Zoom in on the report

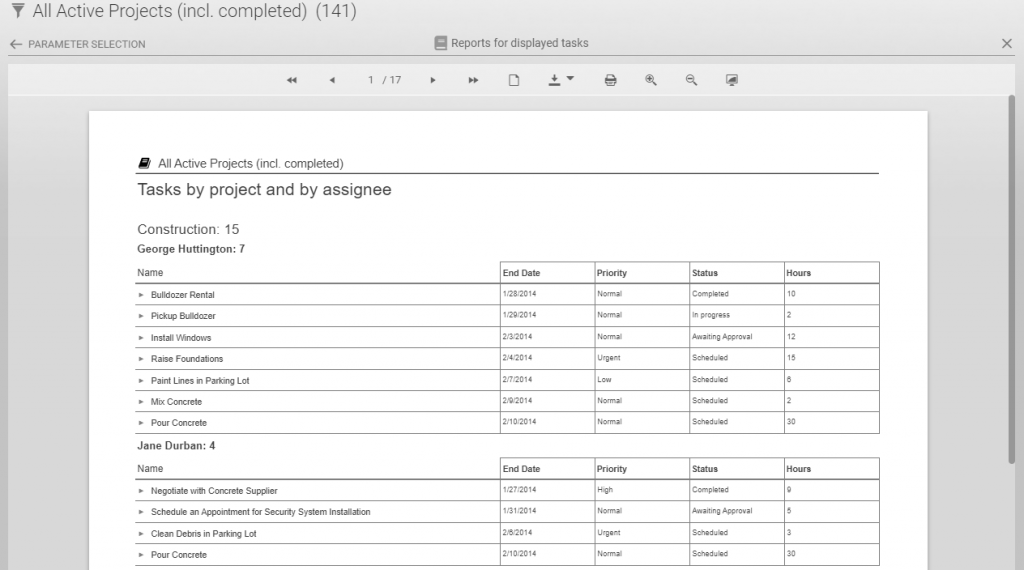(650, 80)
